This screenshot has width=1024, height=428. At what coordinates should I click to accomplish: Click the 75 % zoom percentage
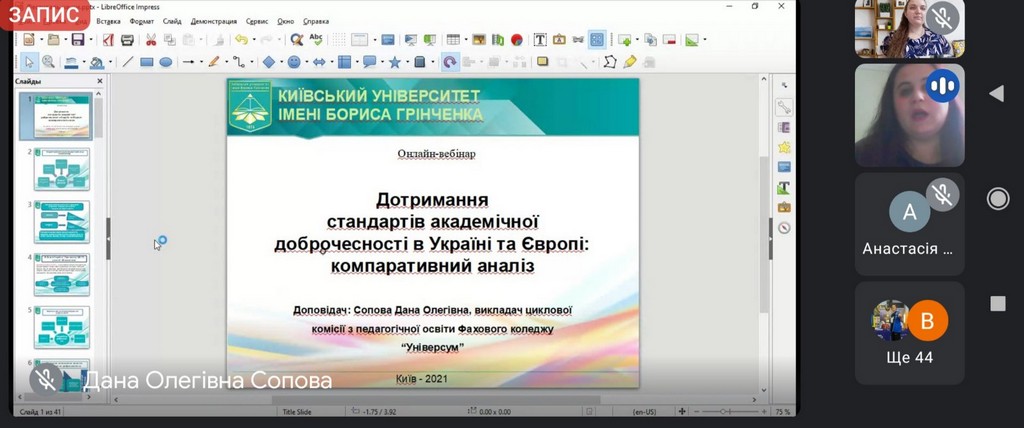[x=783, y=412]
